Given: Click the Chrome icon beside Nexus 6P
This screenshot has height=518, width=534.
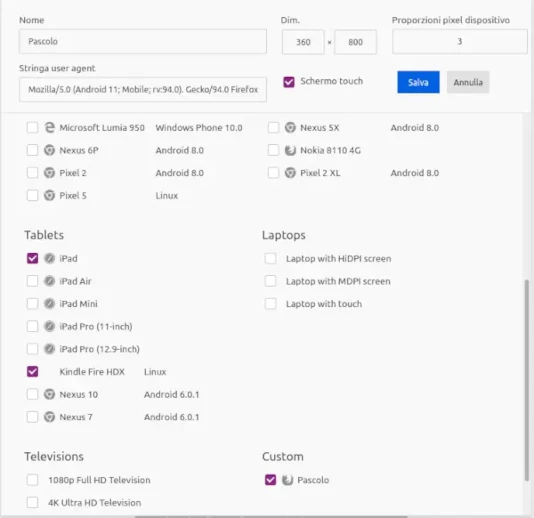Looking at the screenshot, I should tap(49, 150).
